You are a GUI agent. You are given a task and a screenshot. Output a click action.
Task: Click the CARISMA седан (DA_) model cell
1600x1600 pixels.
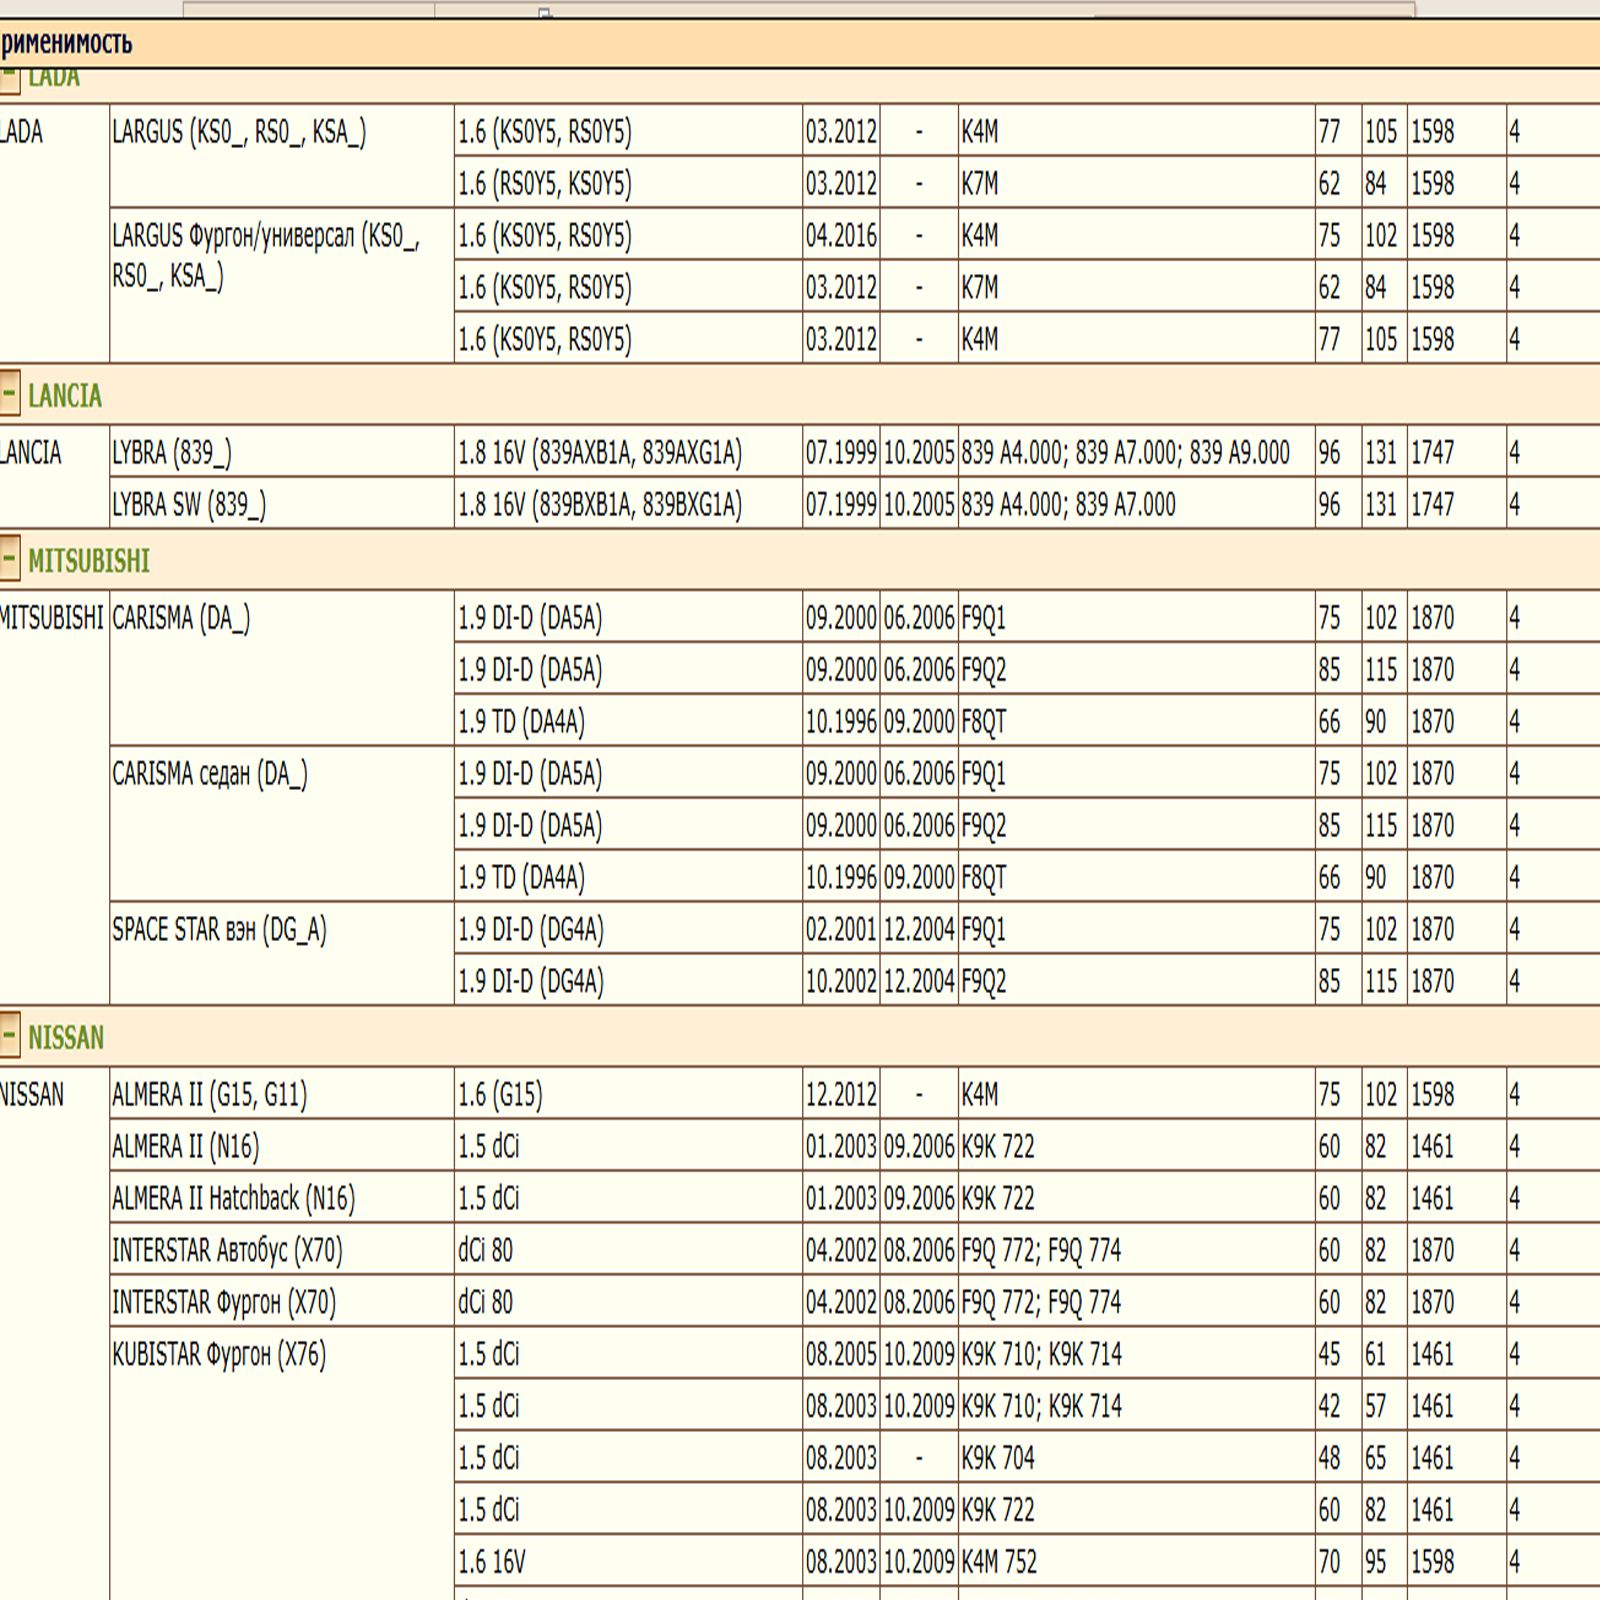click(x=210, y=774)
